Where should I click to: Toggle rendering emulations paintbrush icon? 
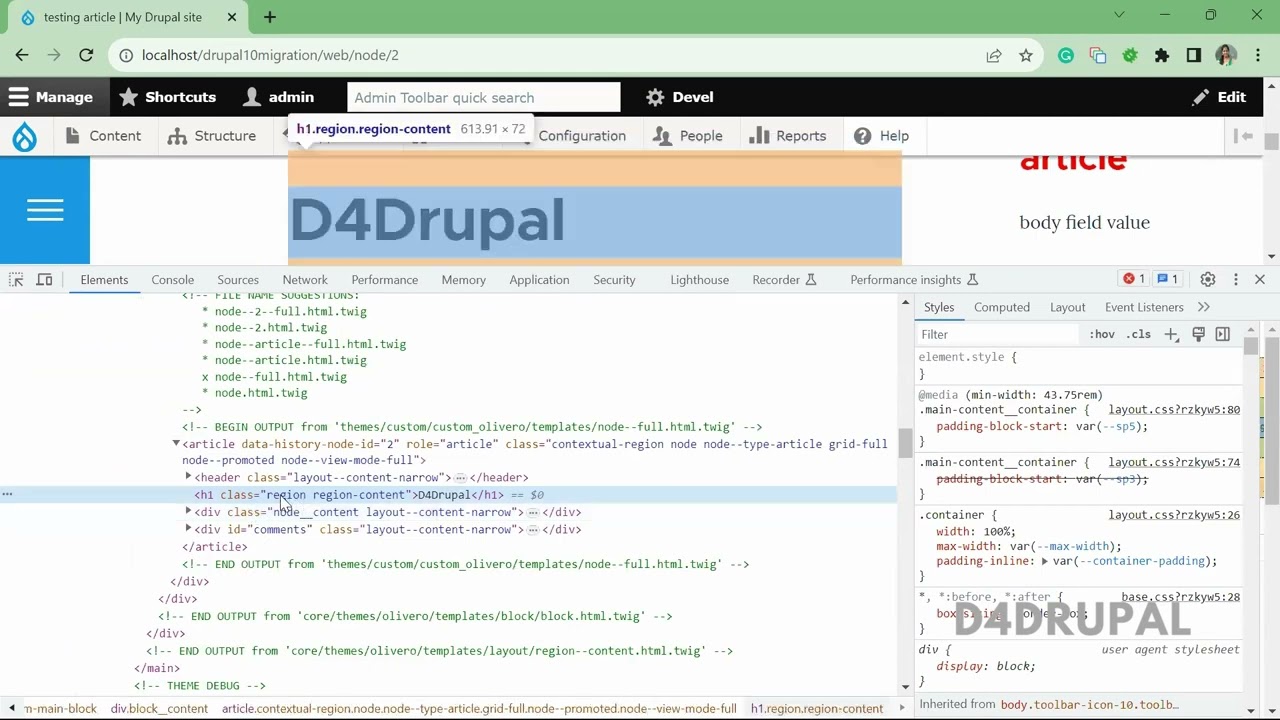click(x=1198, y=334)
